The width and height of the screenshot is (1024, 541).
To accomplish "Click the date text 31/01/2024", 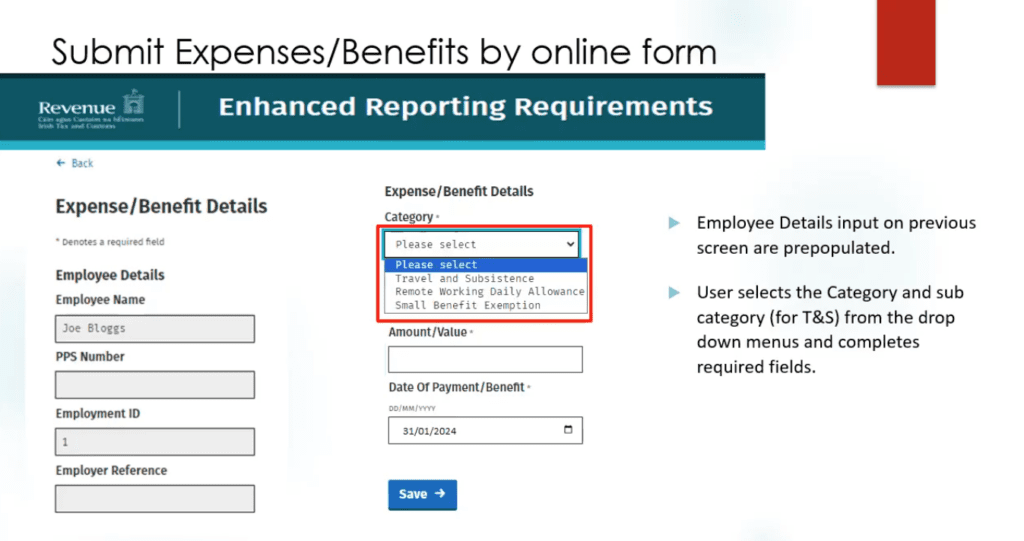I will pyautogui.click(x=429, y=431).
